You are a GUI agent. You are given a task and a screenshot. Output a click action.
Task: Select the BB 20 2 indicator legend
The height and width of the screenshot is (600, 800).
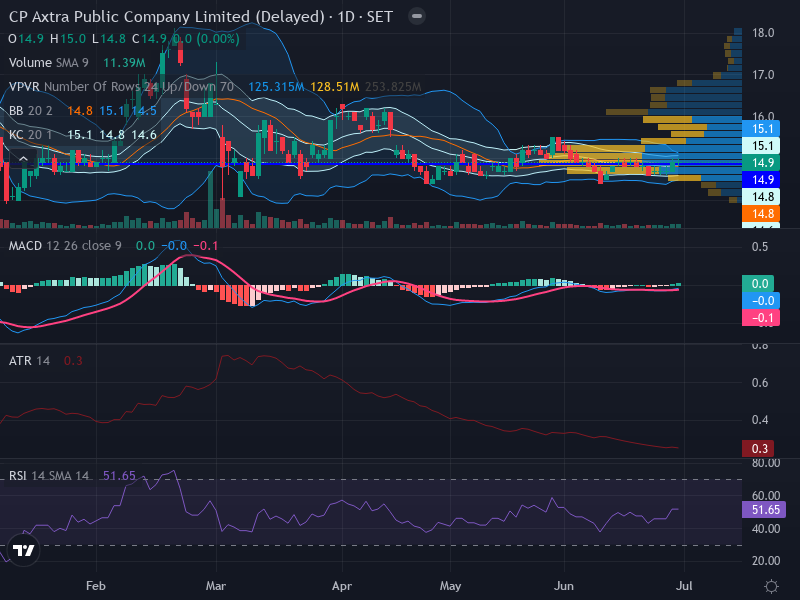pyautogui.click(x=31, y=111)
